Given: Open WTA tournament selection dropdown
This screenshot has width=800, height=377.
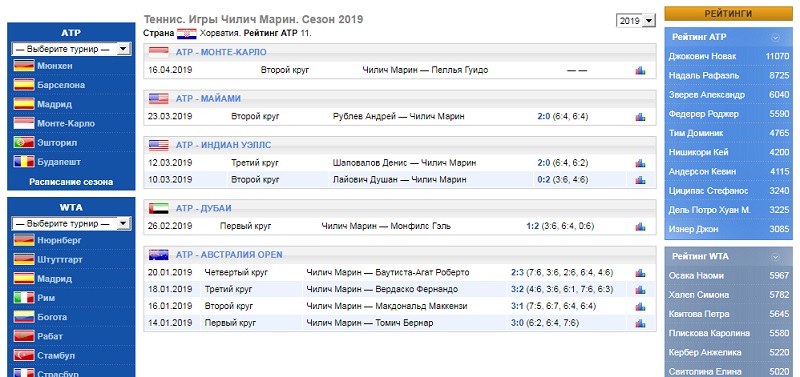Looking at the screenshot, I should tap(71, 223).
